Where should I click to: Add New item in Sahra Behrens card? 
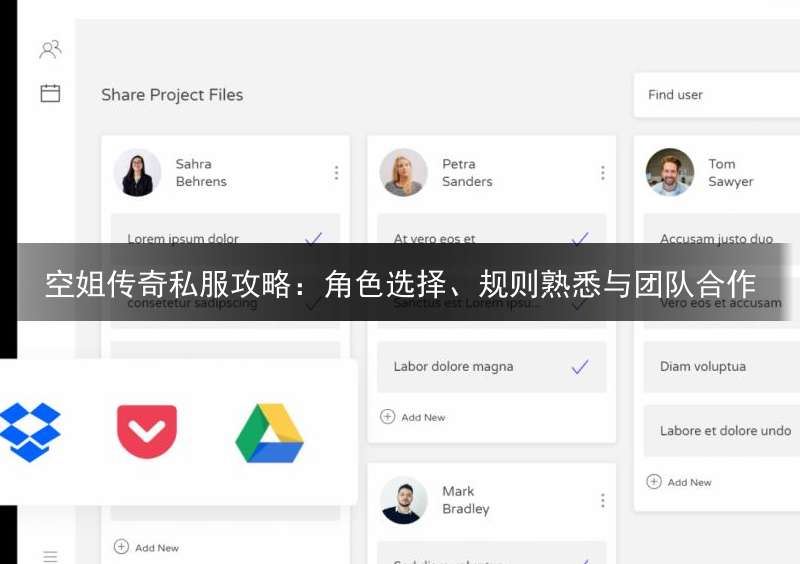pos(146,547)
